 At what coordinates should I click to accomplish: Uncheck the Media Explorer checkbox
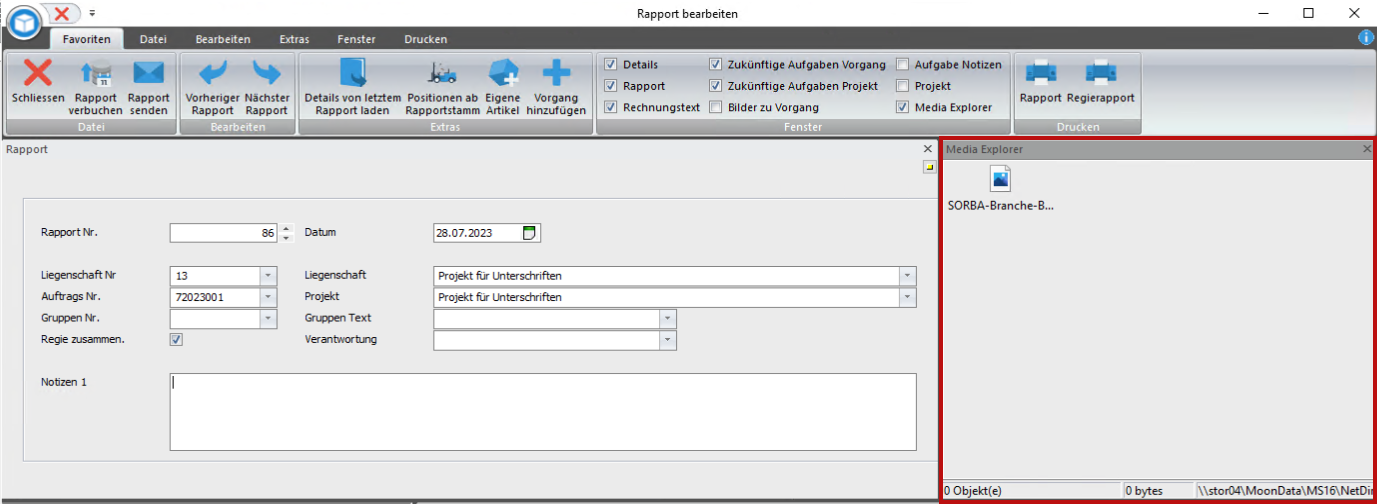pos(903,107)
